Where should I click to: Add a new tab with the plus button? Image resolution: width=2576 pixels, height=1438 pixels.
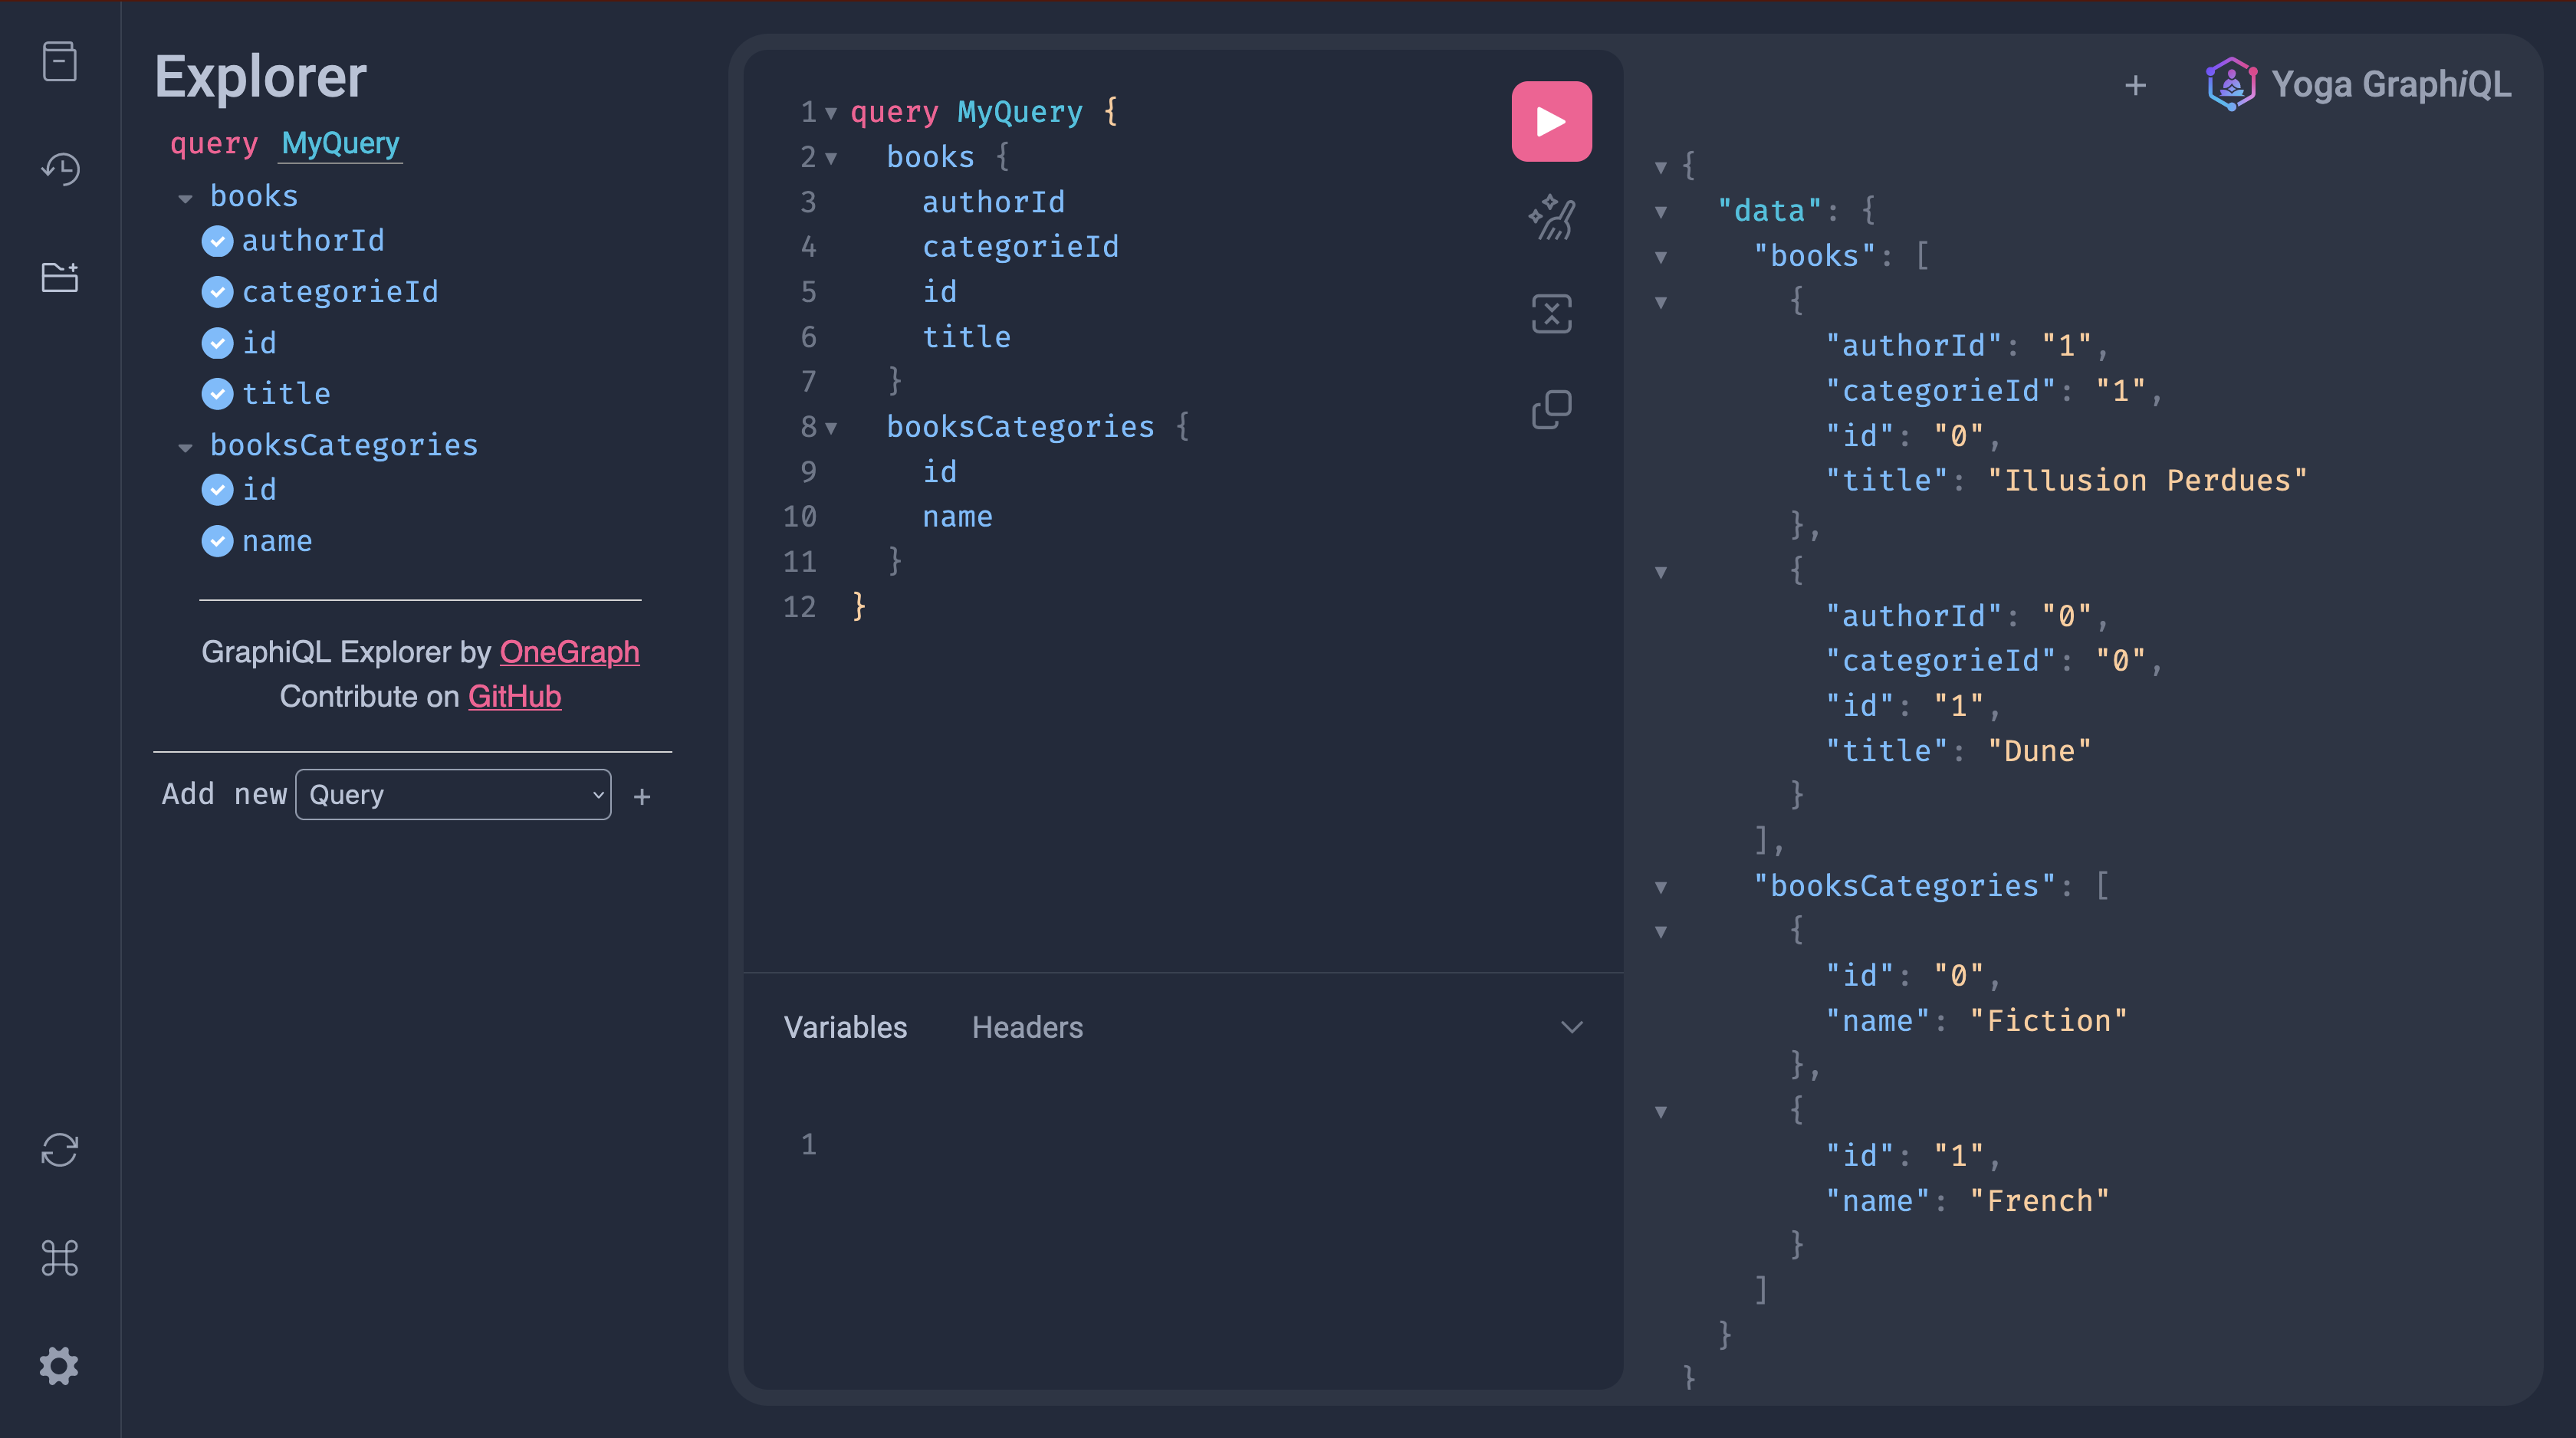tap(2135, 84)
